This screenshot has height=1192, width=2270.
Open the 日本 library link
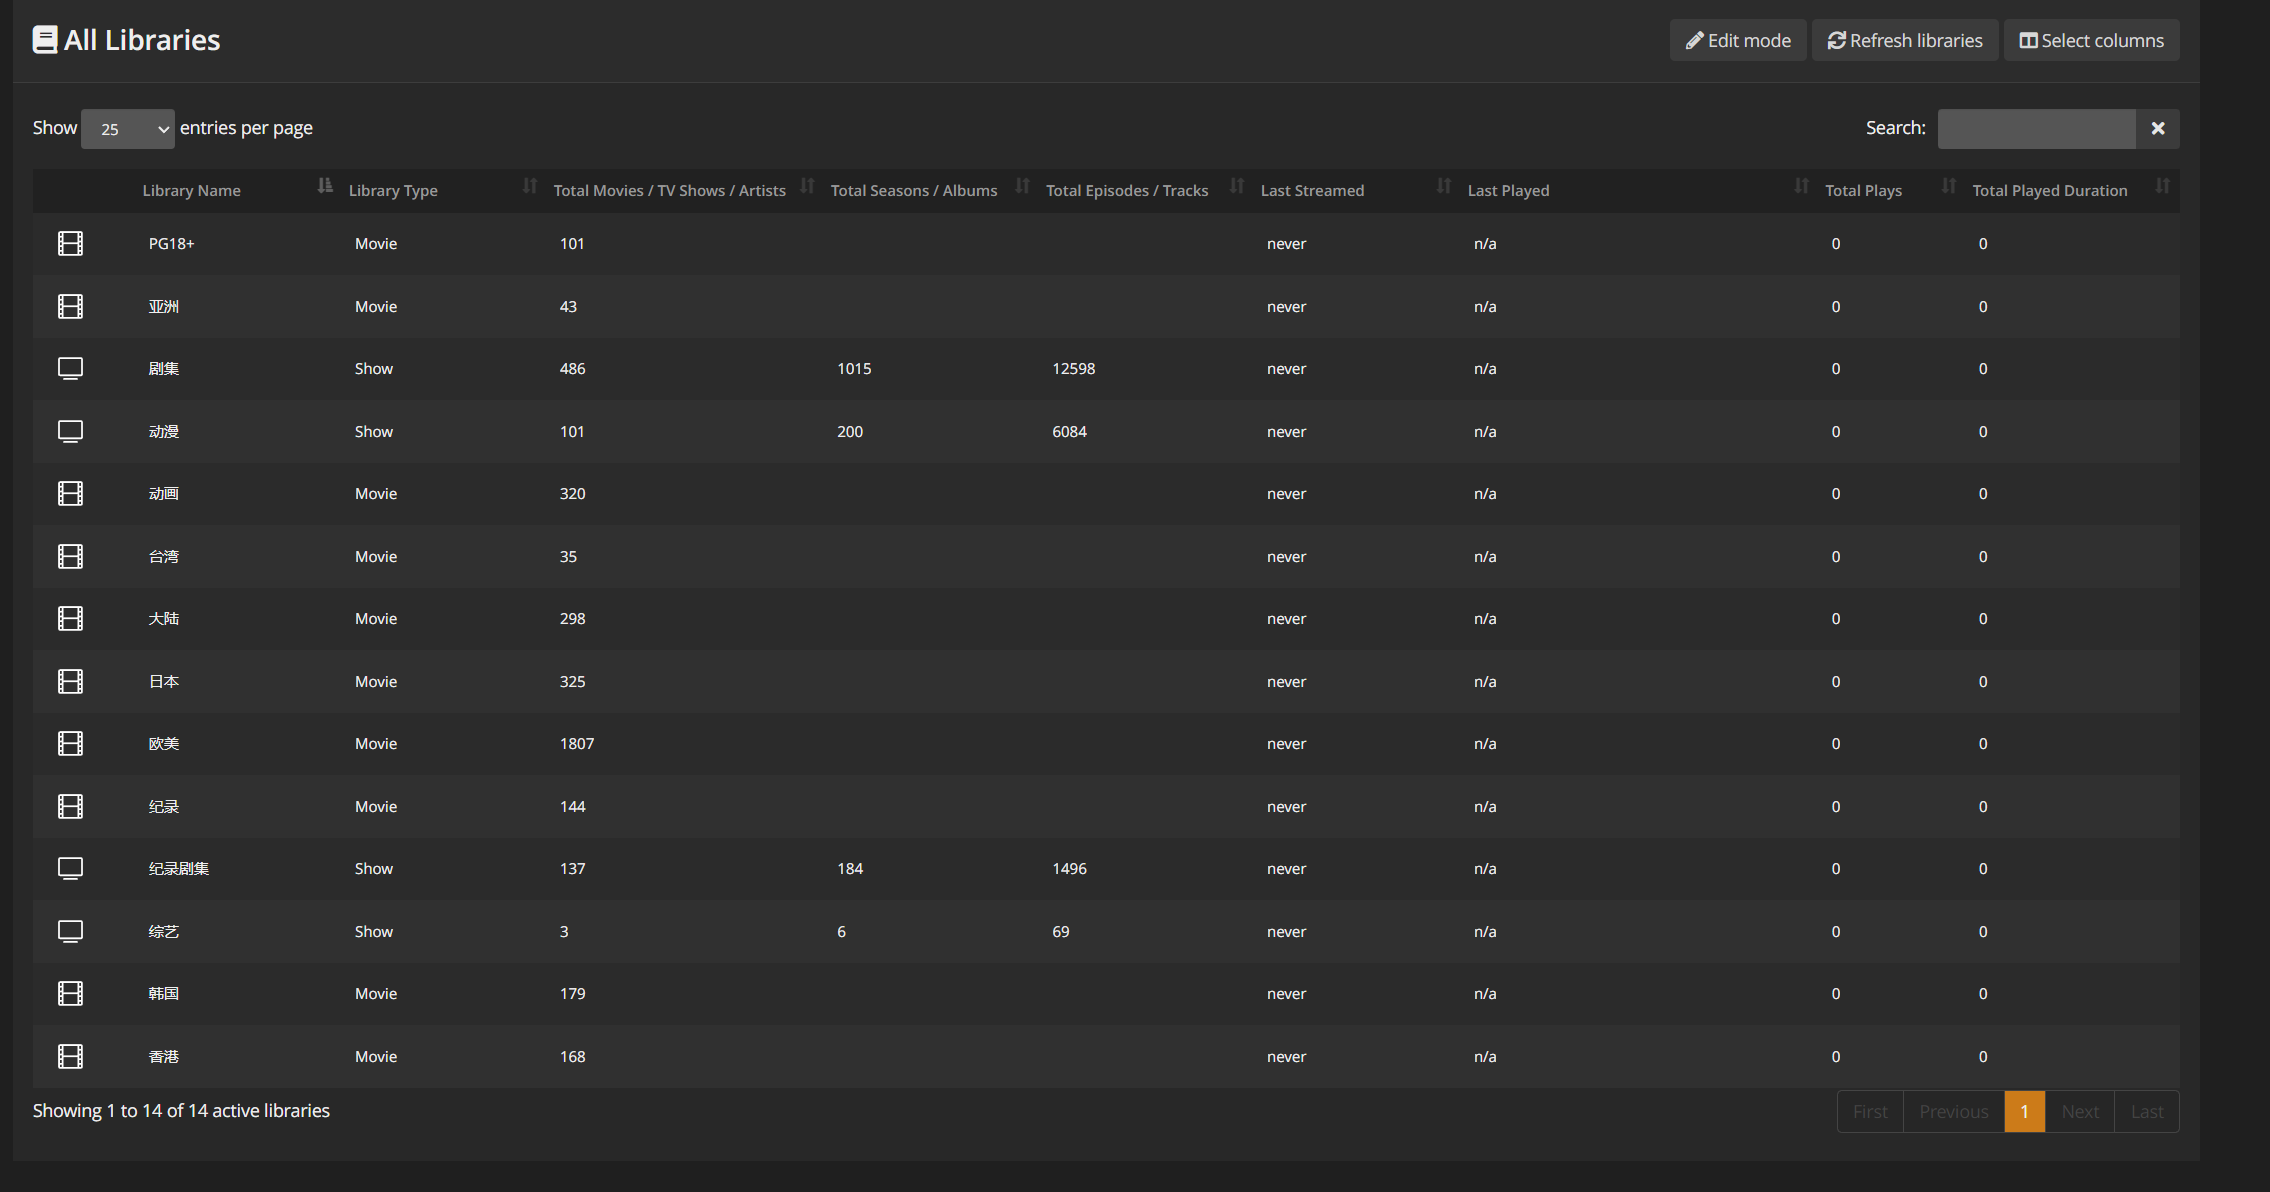pos(164,682)
